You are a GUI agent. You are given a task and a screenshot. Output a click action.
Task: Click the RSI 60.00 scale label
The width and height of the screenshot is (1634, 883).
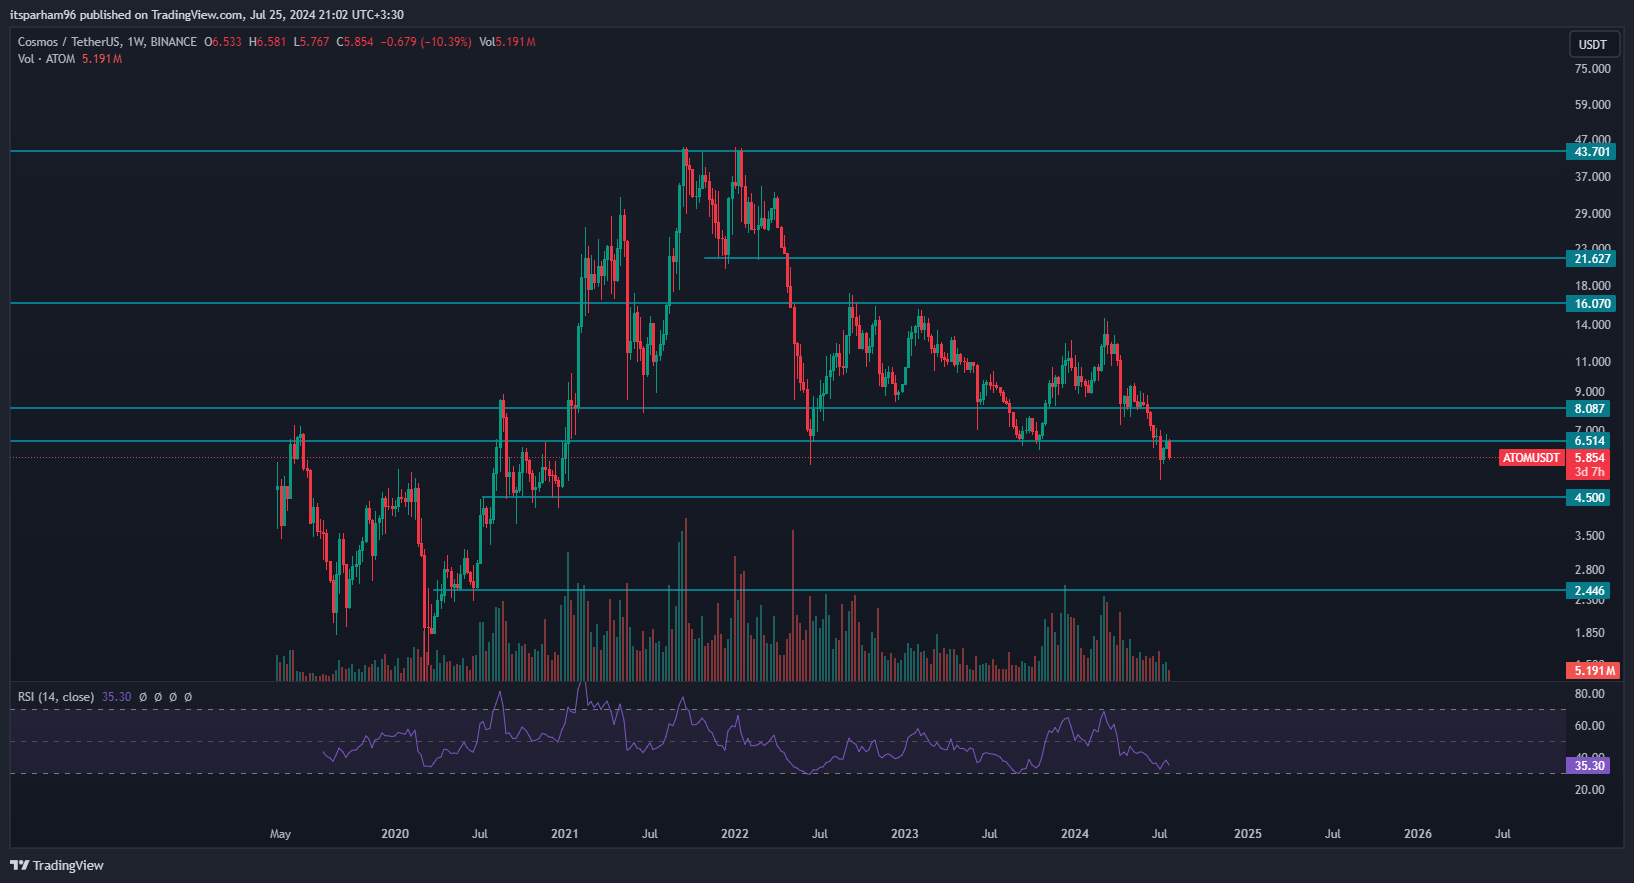1590,726
